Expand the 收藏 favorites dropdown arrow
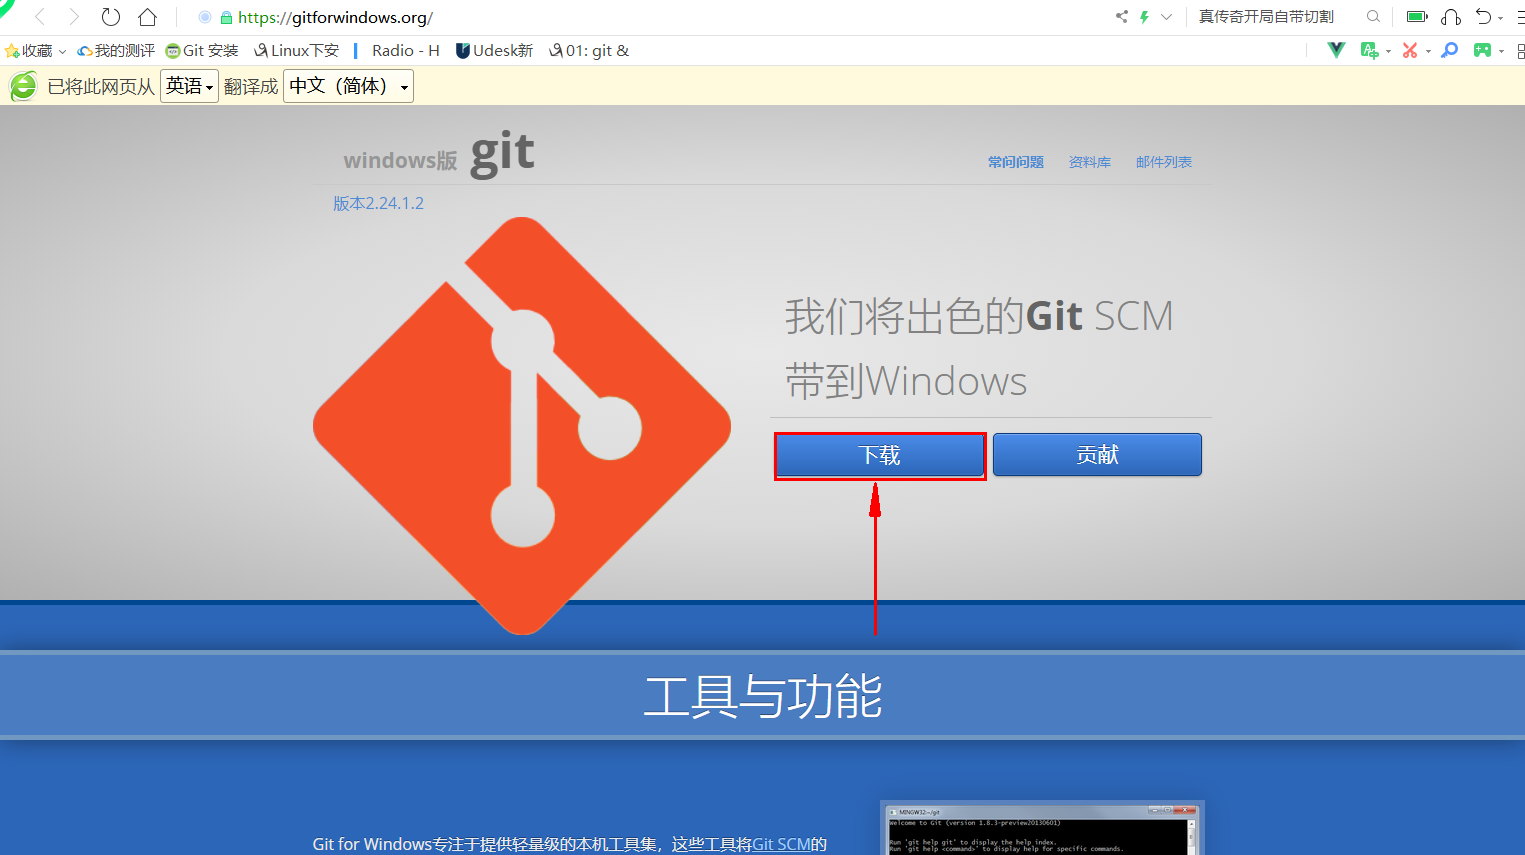The image size is (1525, 855). pyautogui.click(x=61, y=50)
